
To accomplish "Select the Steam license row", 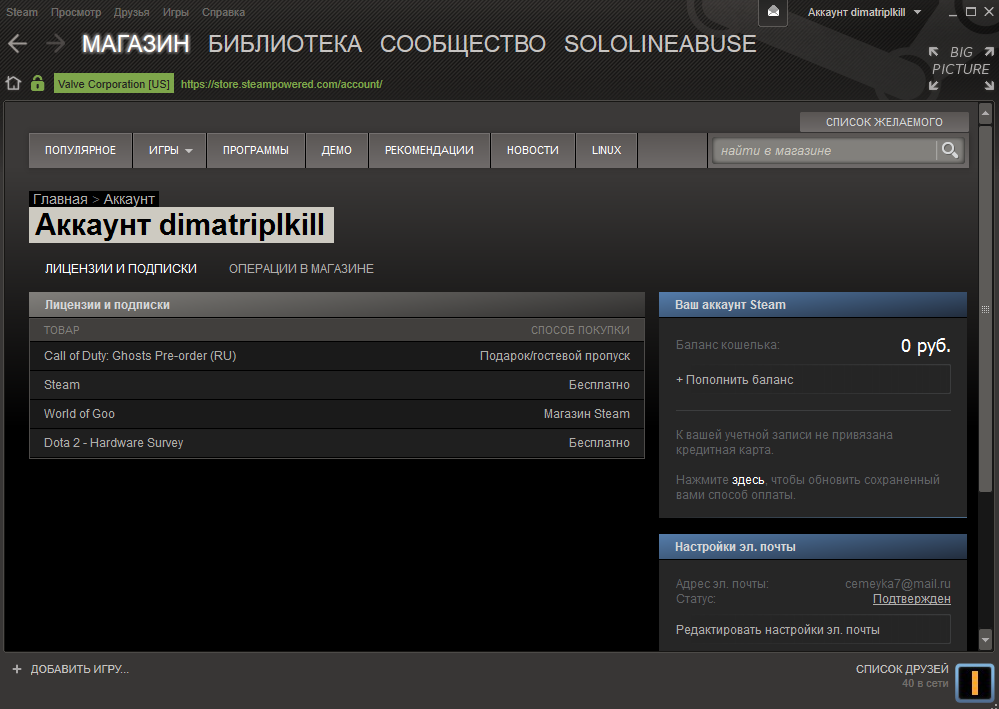I will point(337,385).
